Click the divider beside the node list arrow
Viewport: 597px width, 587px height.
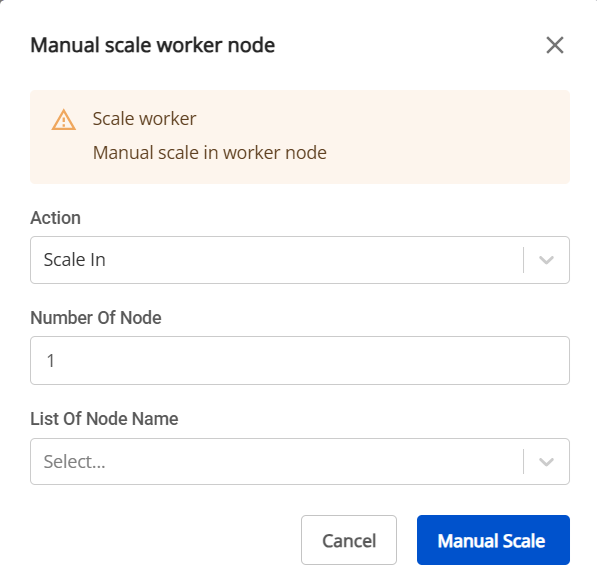pos(524,462)
